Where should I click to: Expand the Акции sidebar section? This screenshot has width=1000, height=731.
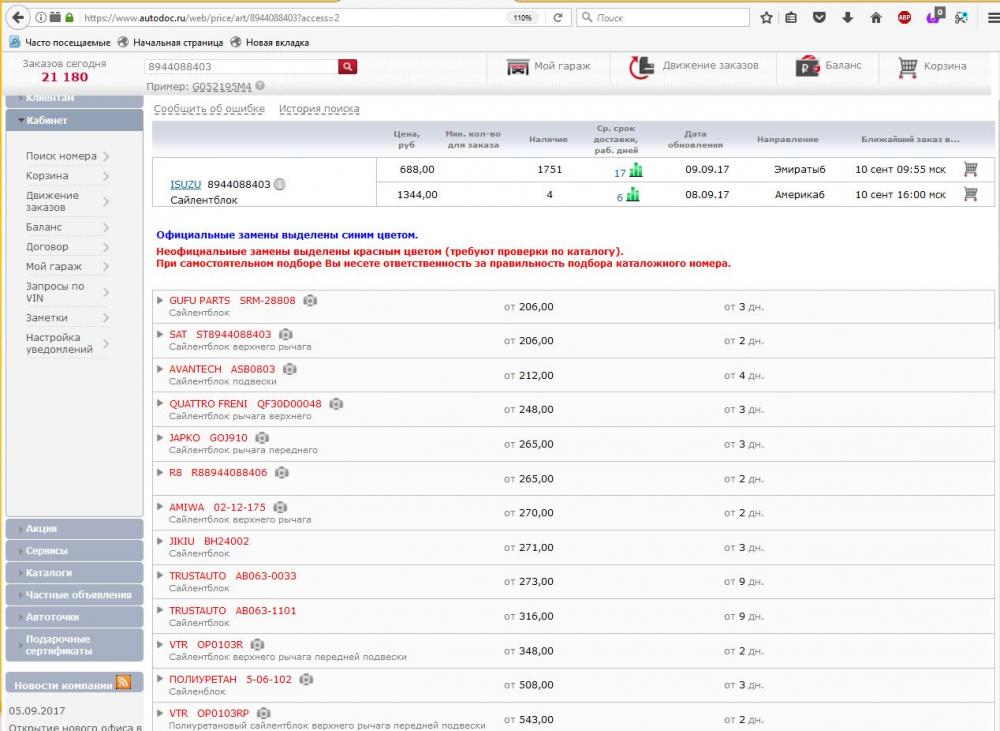pyautogui.click(x=74, y=529)
